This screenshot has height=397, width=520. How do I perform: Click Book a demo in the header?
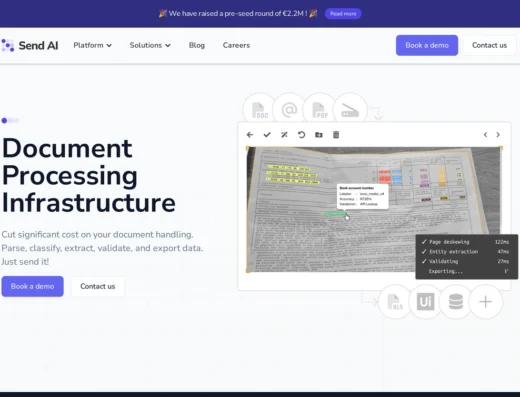[427, 45]
